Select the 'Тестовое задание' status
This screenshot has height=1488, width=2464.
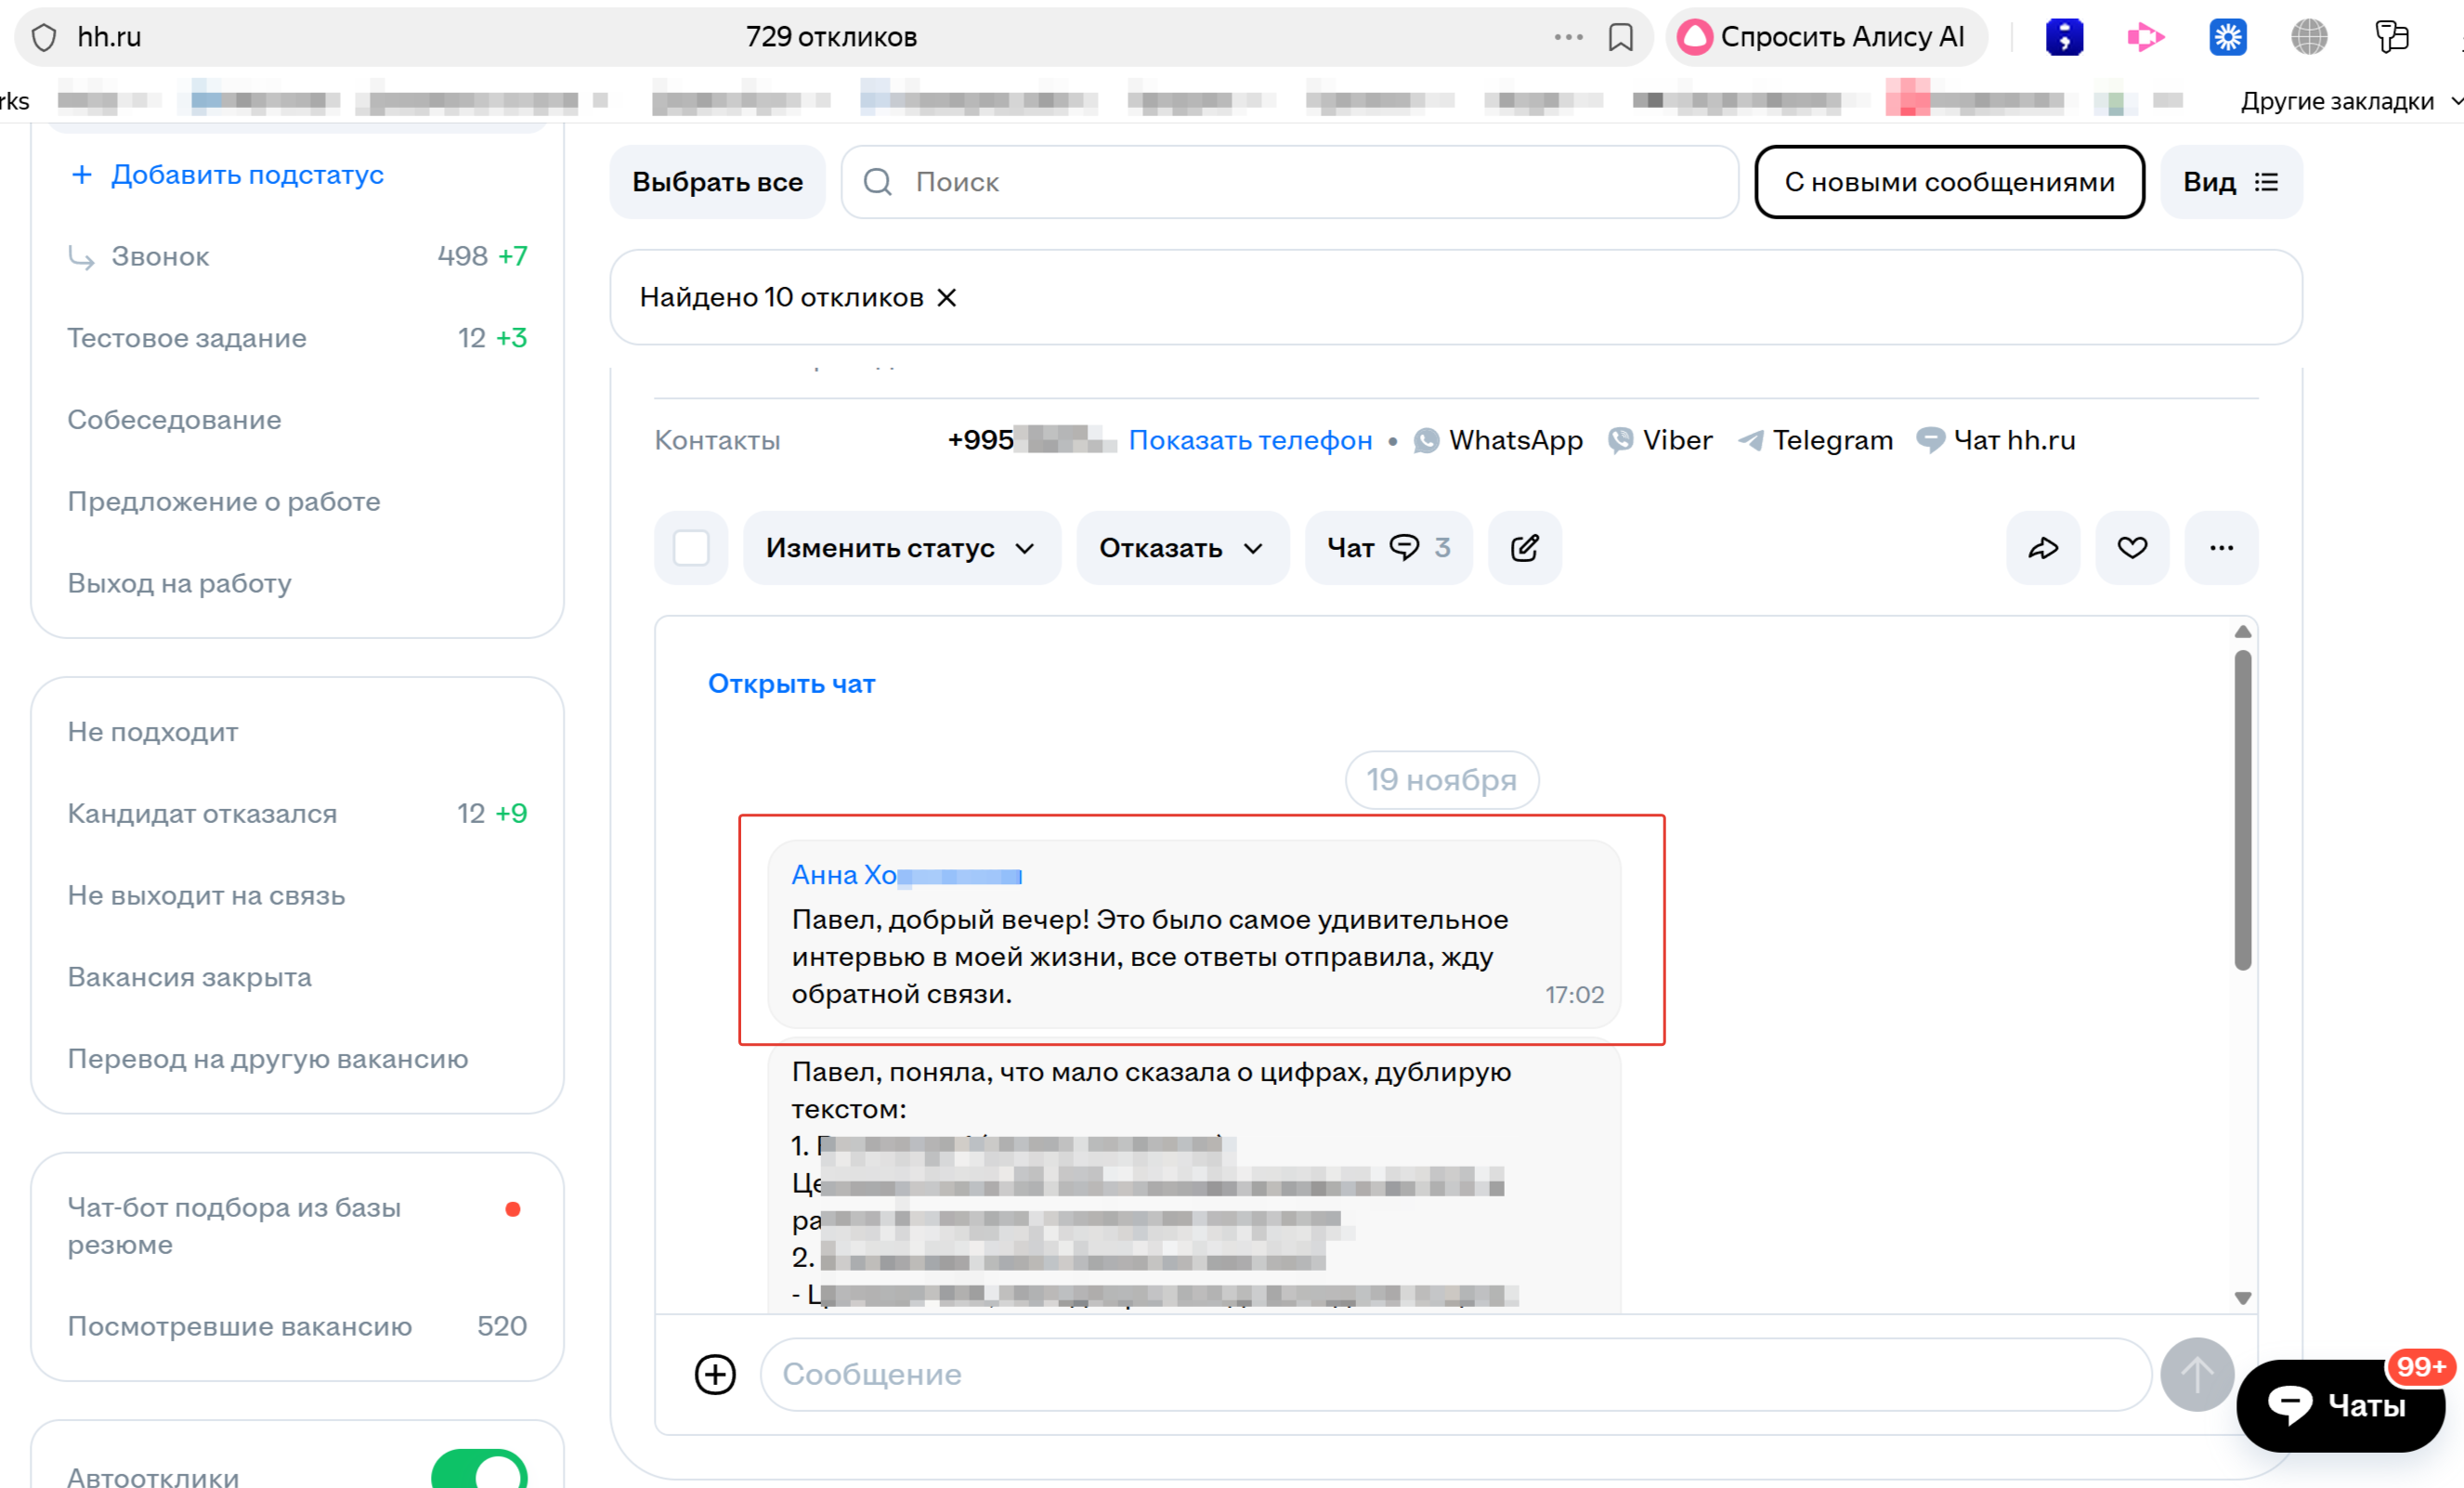[187, 338]
